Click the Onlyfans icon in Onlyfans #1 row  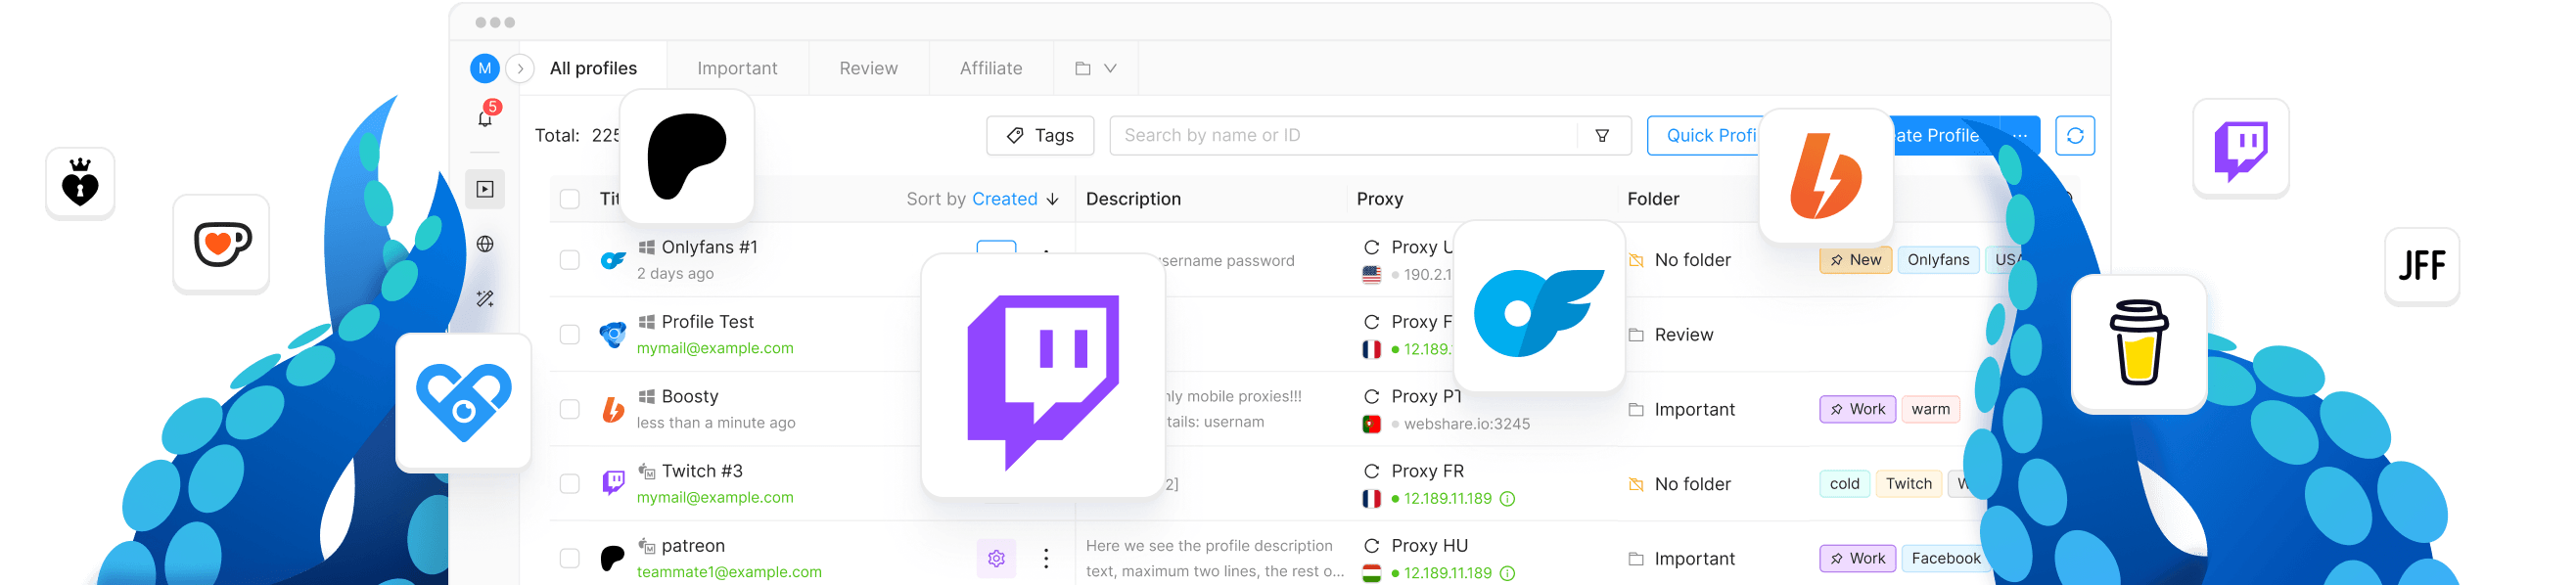tap(613, 260)
